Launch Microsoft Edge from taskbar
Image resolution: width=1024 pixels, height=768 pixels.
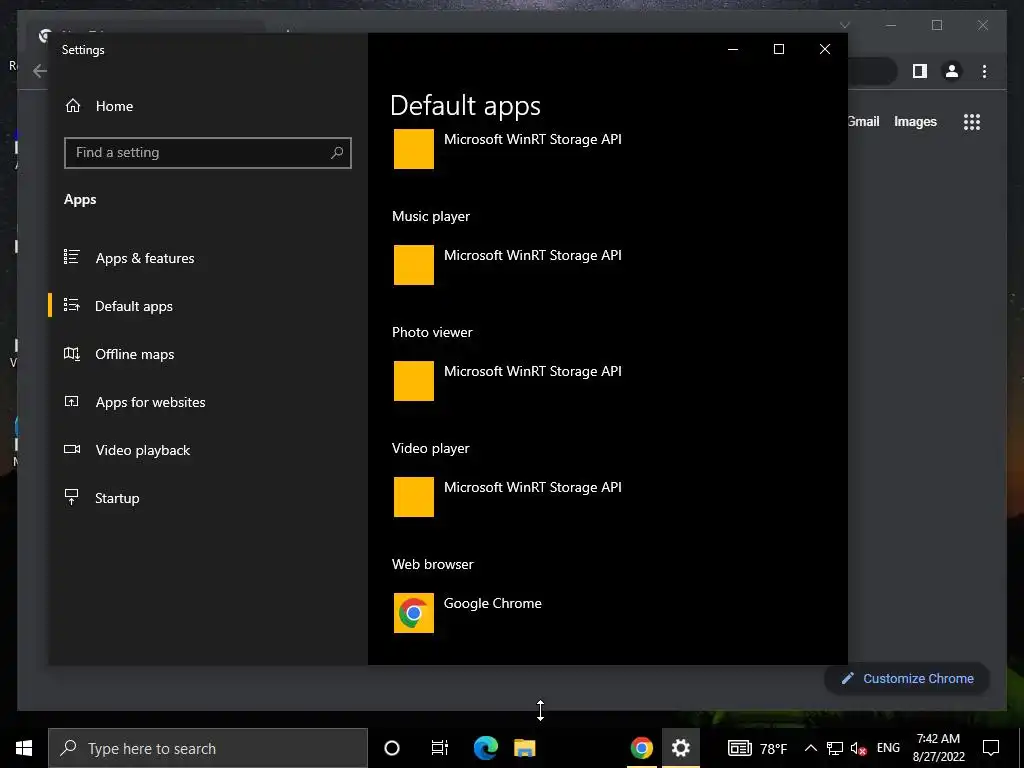tap(486, 748)
